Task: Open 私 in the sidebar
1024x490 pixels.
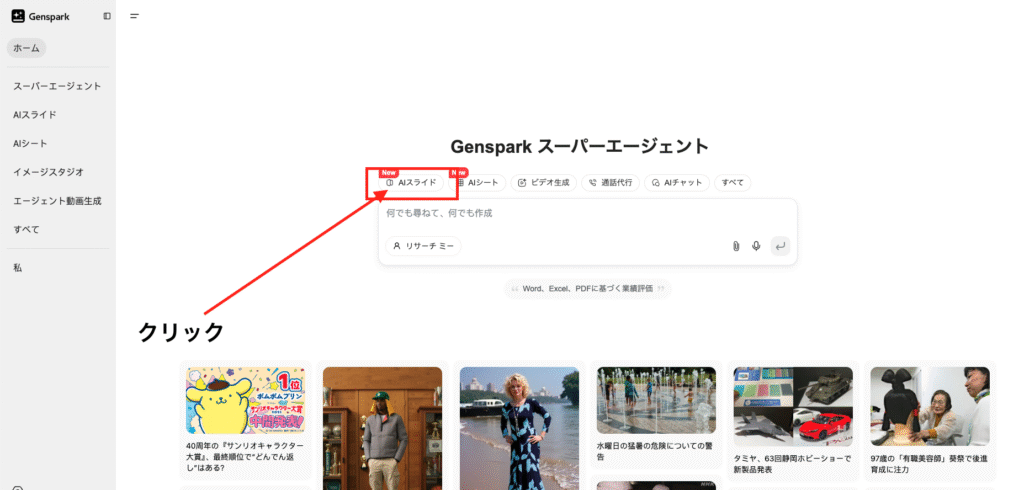Action: click(x=18, y=268)
